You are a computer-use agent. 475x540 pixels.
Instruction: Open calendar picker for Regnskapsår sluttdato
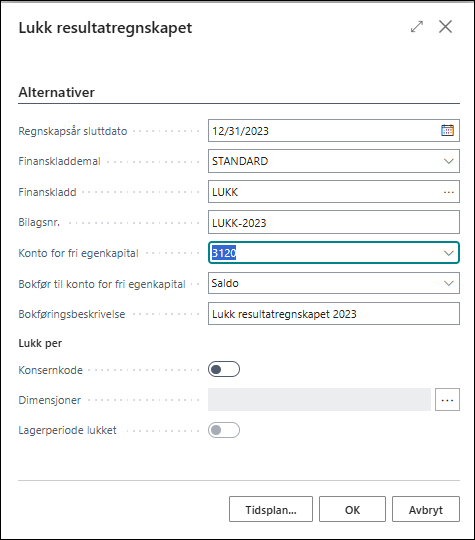[447, 131]
